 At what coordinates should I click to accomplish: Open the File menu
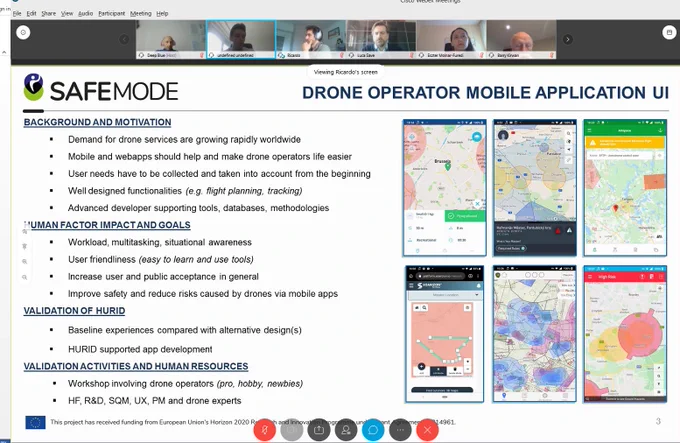(x=17, y=13)
